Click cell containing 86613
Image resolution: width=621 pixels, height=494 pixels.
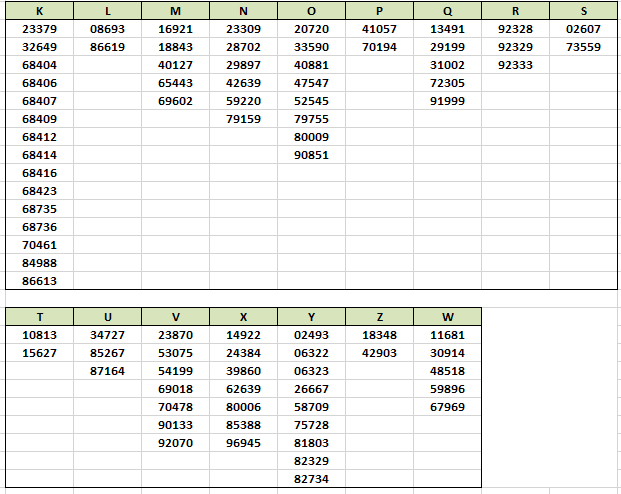tap(39, 281)
